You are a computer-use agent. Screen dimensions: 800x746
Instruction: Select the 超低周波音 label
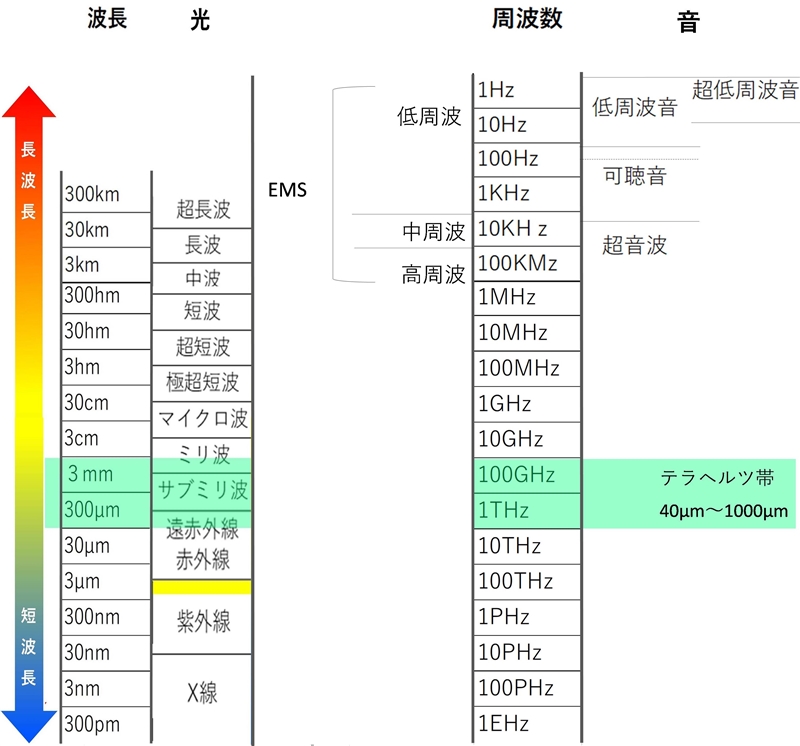pyautogui.click(x=745, y=90)
